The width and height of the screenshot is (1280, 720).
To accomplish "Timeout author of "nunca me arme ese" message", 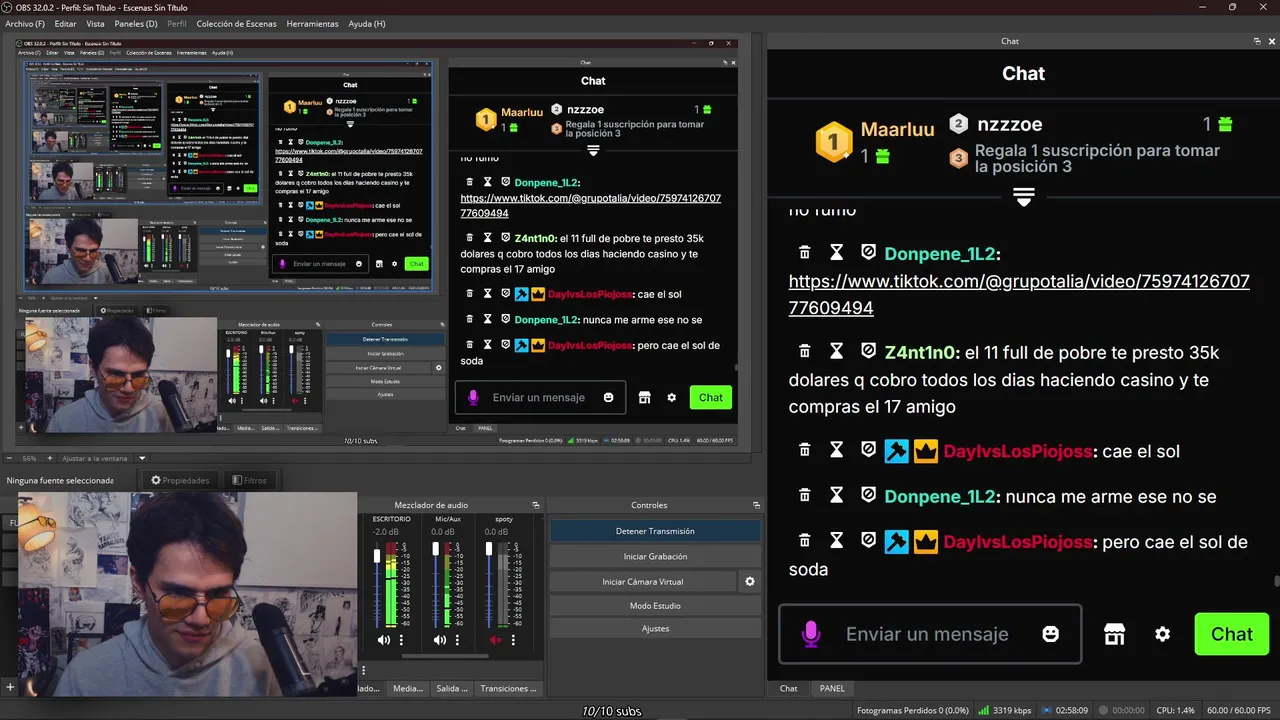I will point(837,496).
